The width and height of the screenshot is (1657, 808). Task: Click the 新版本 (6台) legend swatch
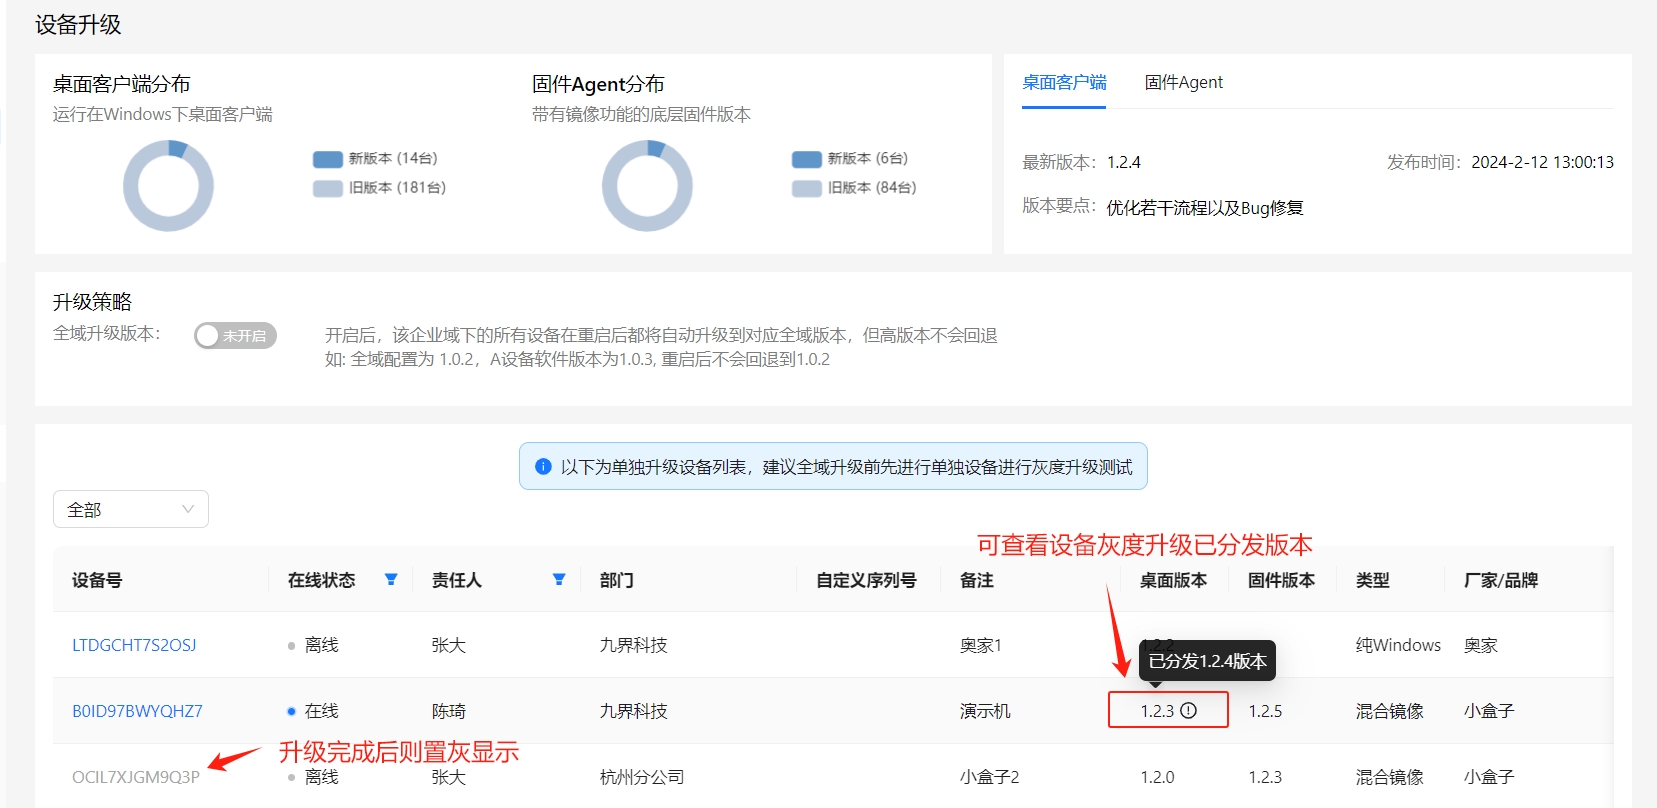tap(807, 159)
